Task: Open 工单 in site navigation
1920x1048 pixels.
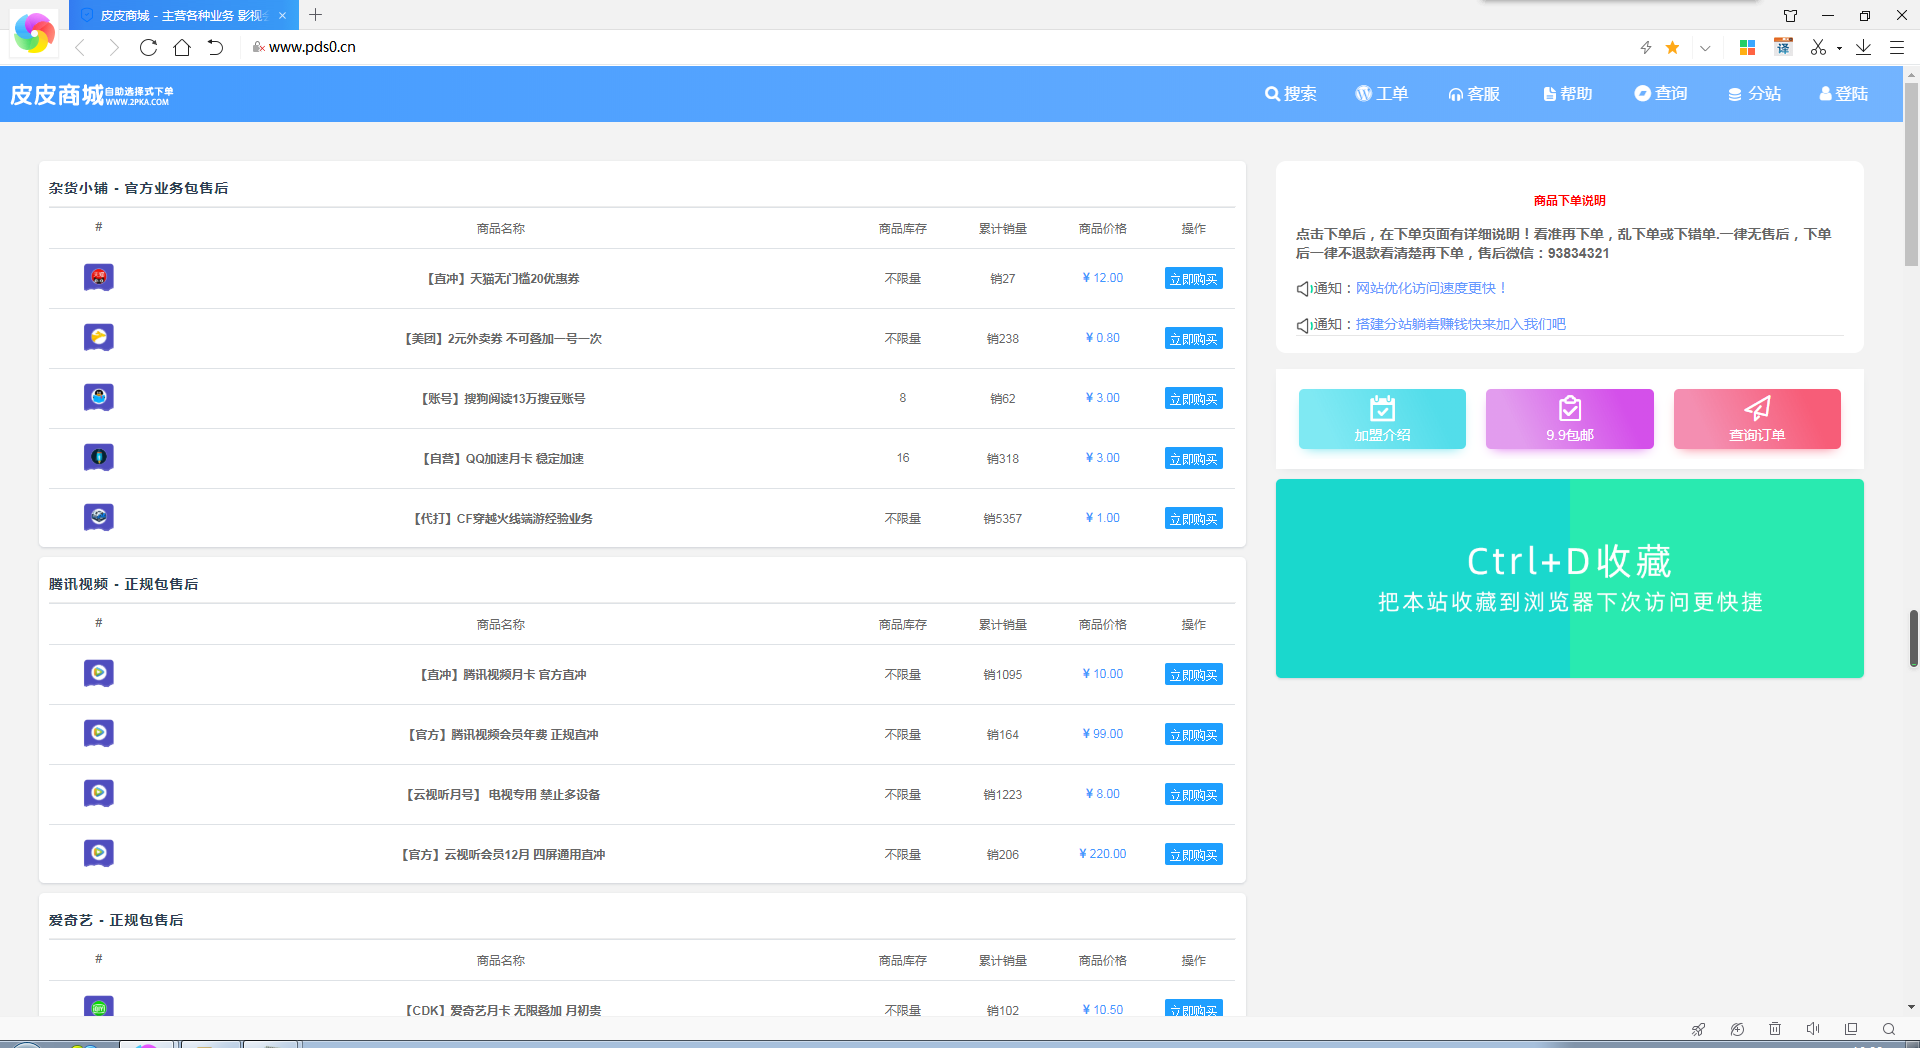Action: click(1382, 93)
